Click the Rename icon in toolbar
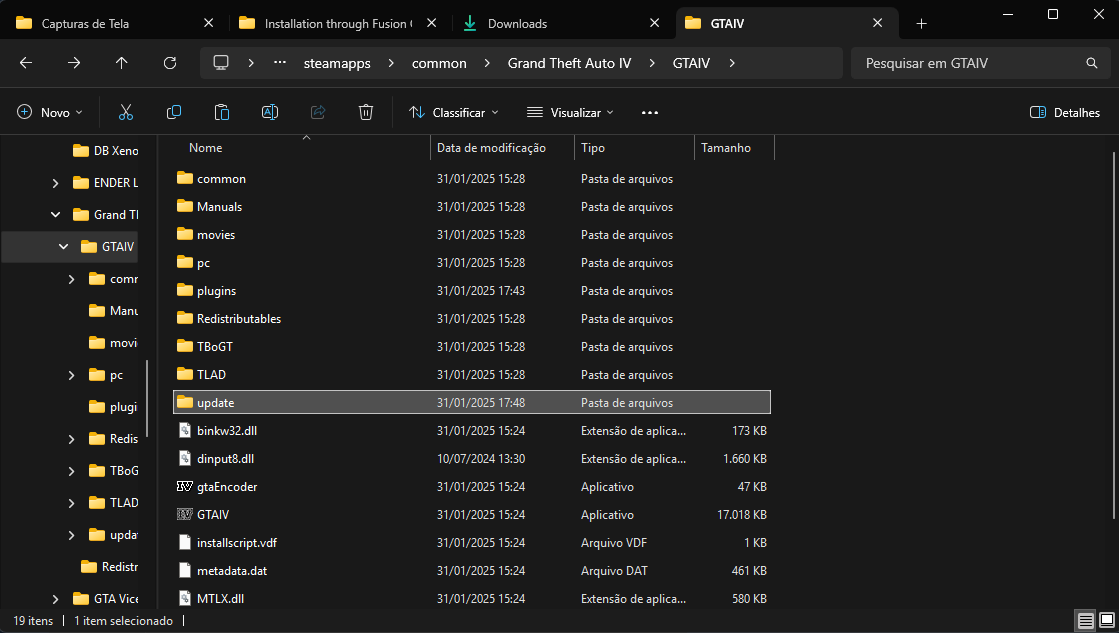Screen dimensions: 1119x633 pyautogui.click(x=270, y=113)
